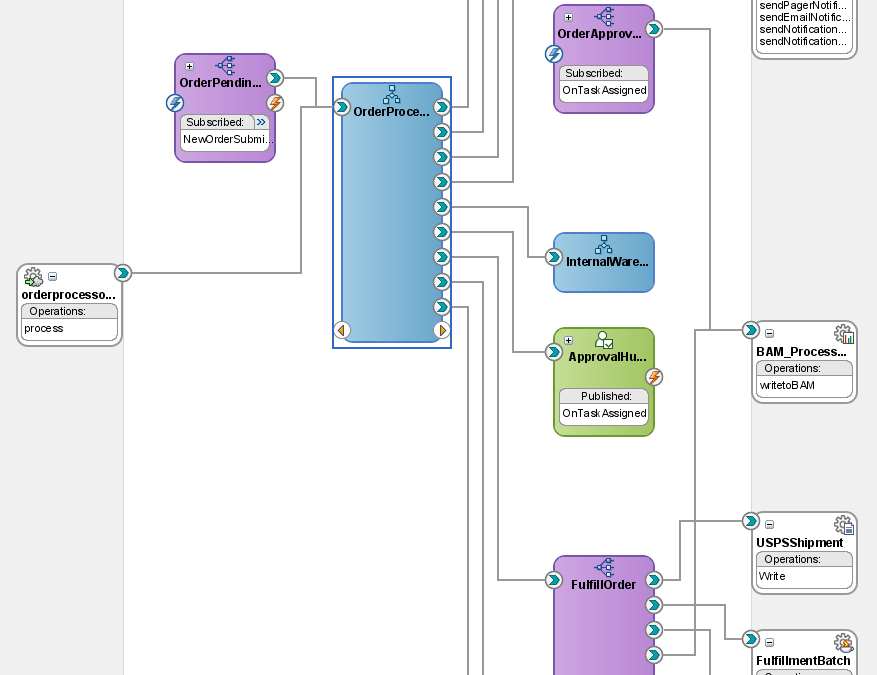Click InternalWarehouse inbound arrow port
Image resolution: width=877 pixels, height=675 pixels.
(554, 257)
